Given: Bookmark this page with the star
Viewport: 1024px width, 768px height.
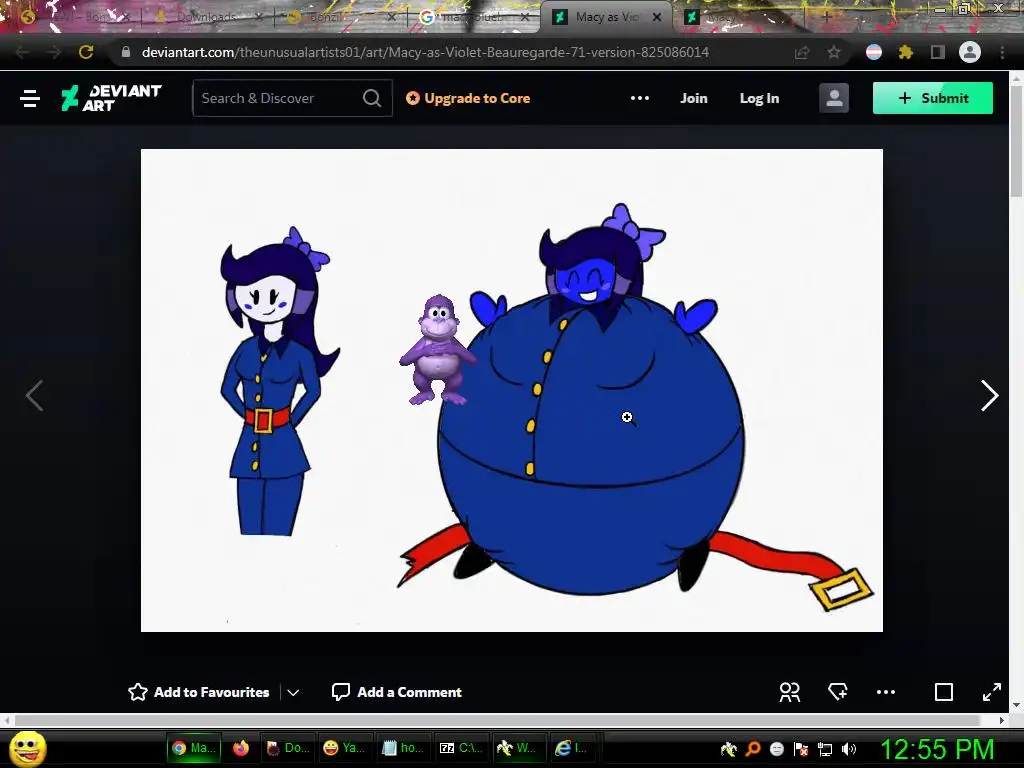Looking at the screenshot, I should point(834,52).
